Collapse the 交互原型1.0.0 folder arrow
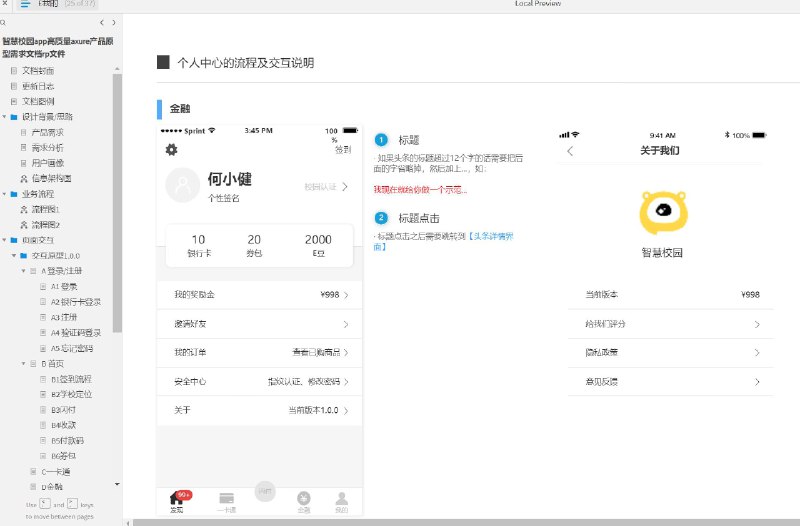The image size is (800, 526). [14, 255]
